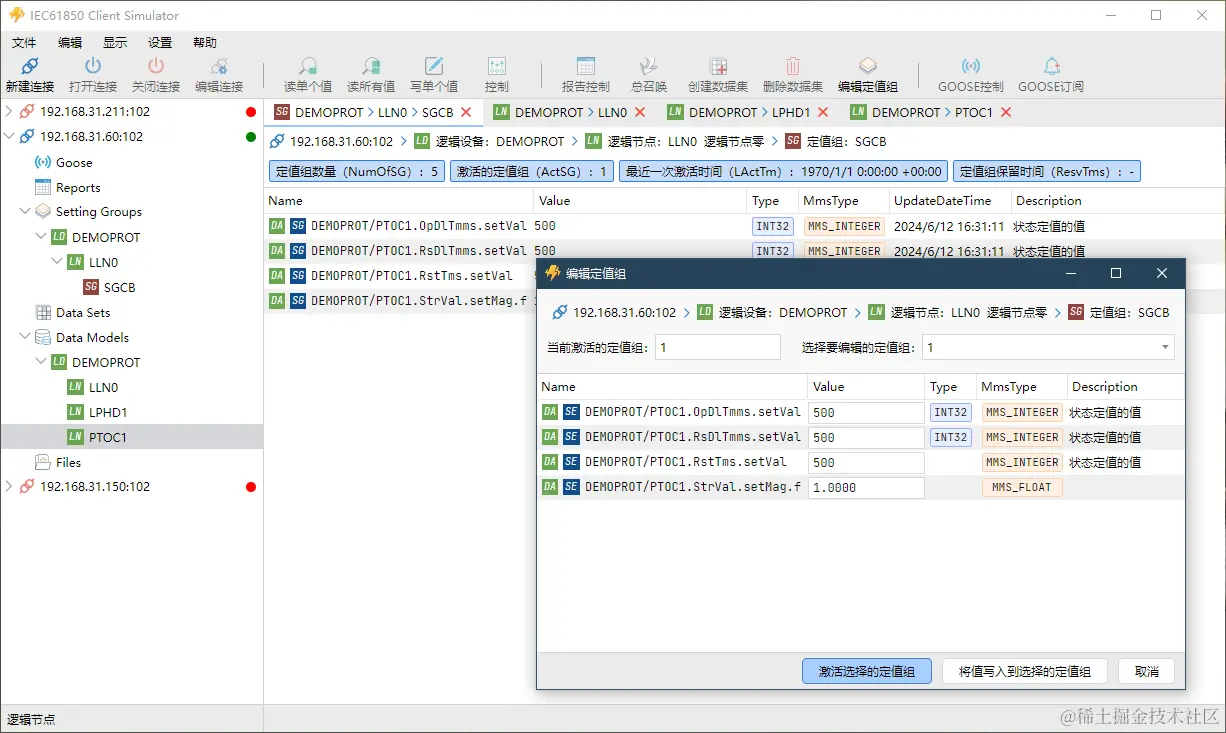Collapse the Setting Groups node
Screen dimensions: 1226x733
click(x=25, y=212)
